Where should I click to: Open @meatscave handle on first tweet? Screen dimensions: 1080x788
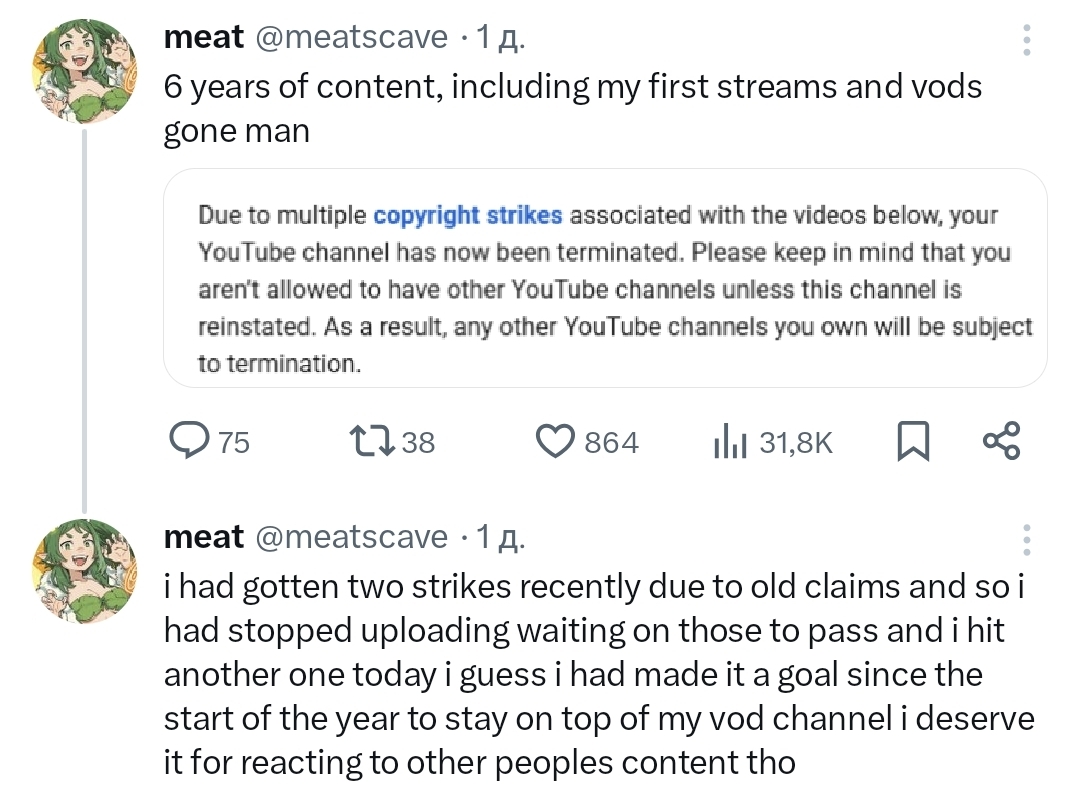point(352,37)
